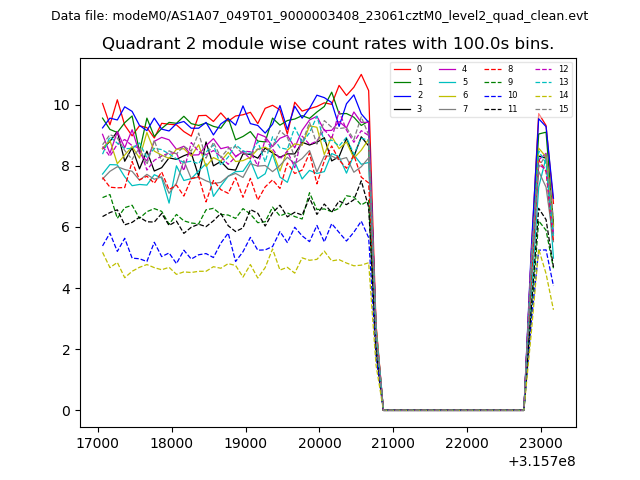Image resolution: width=640 pixels, height=480 pixels.
Task: Select legend entry for module 1 green line
Action: [402, 82]
